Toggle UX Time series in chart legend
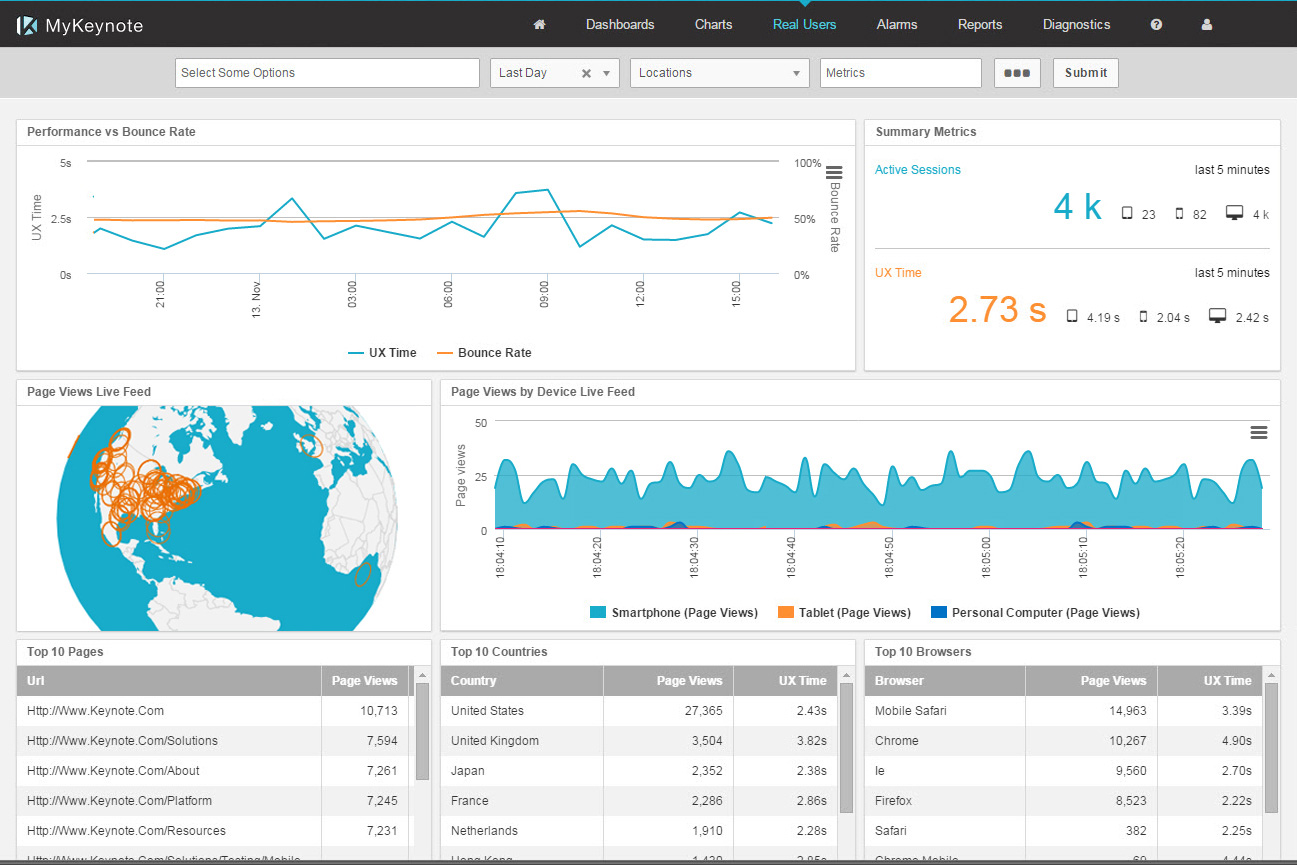The height and width of the screenshot is (865, 1297). (x=382, y=353)
